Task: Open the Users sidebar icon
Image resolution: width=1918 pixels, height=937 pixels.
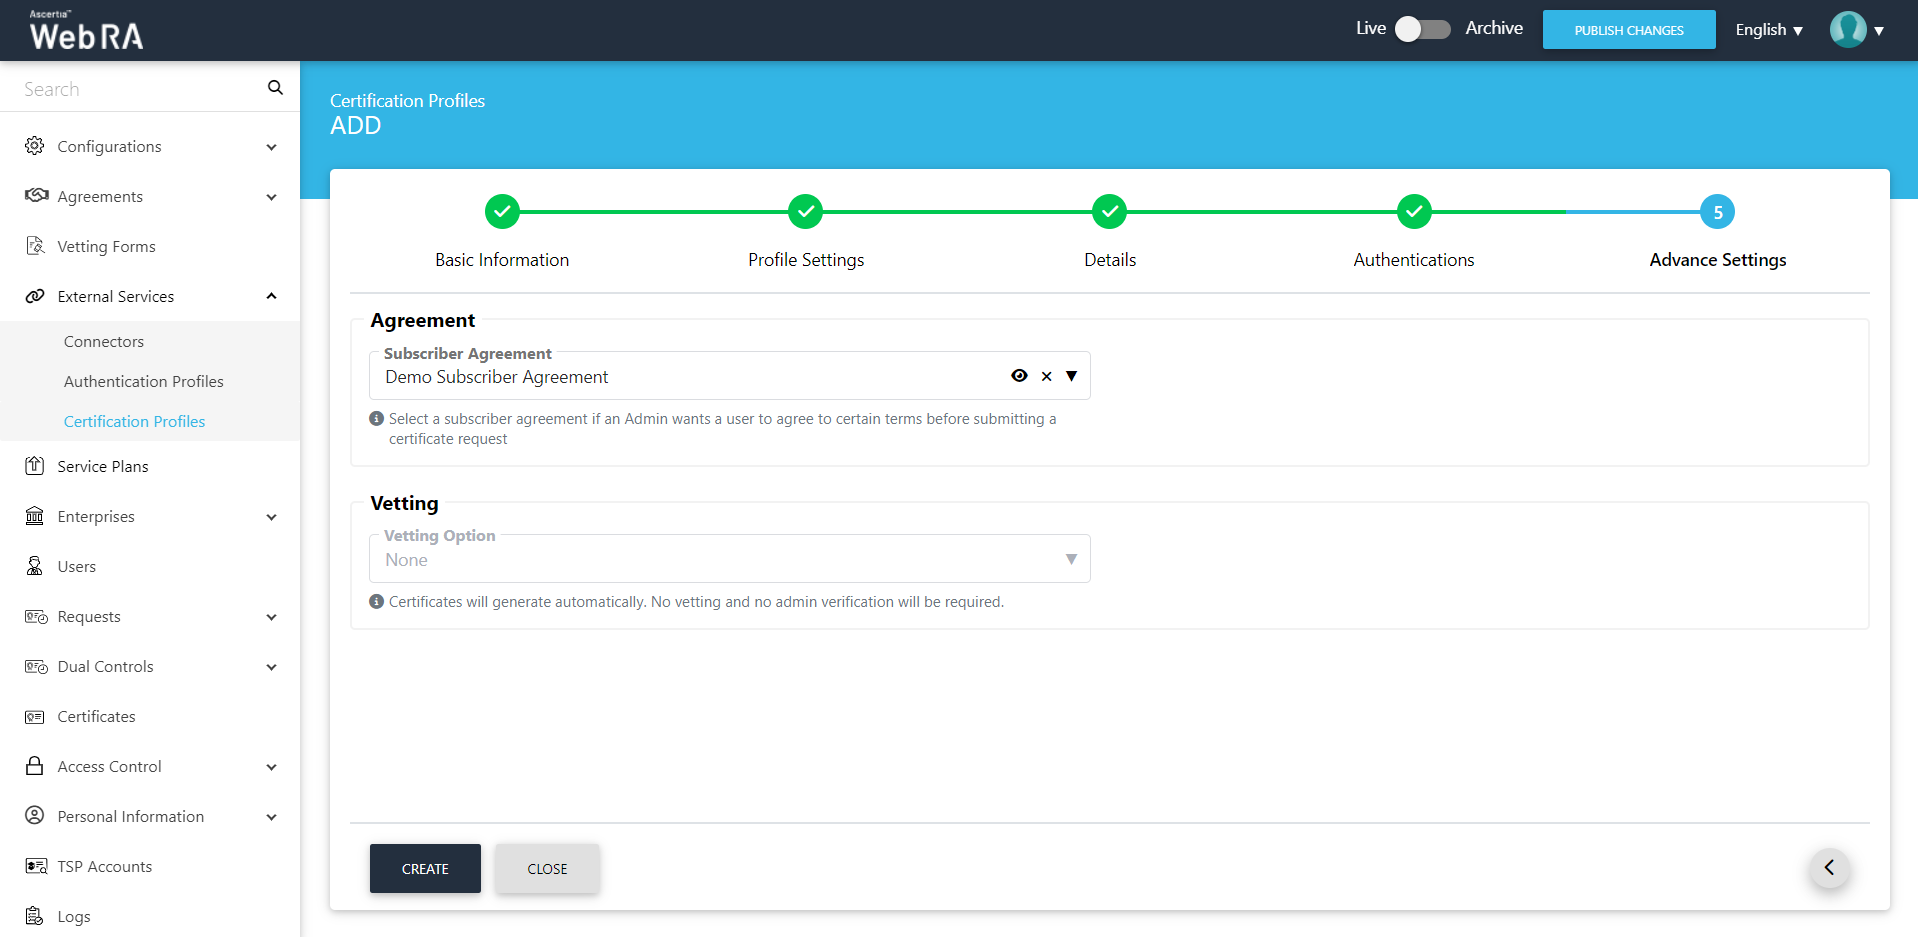Action: click(x=35, y=566)
